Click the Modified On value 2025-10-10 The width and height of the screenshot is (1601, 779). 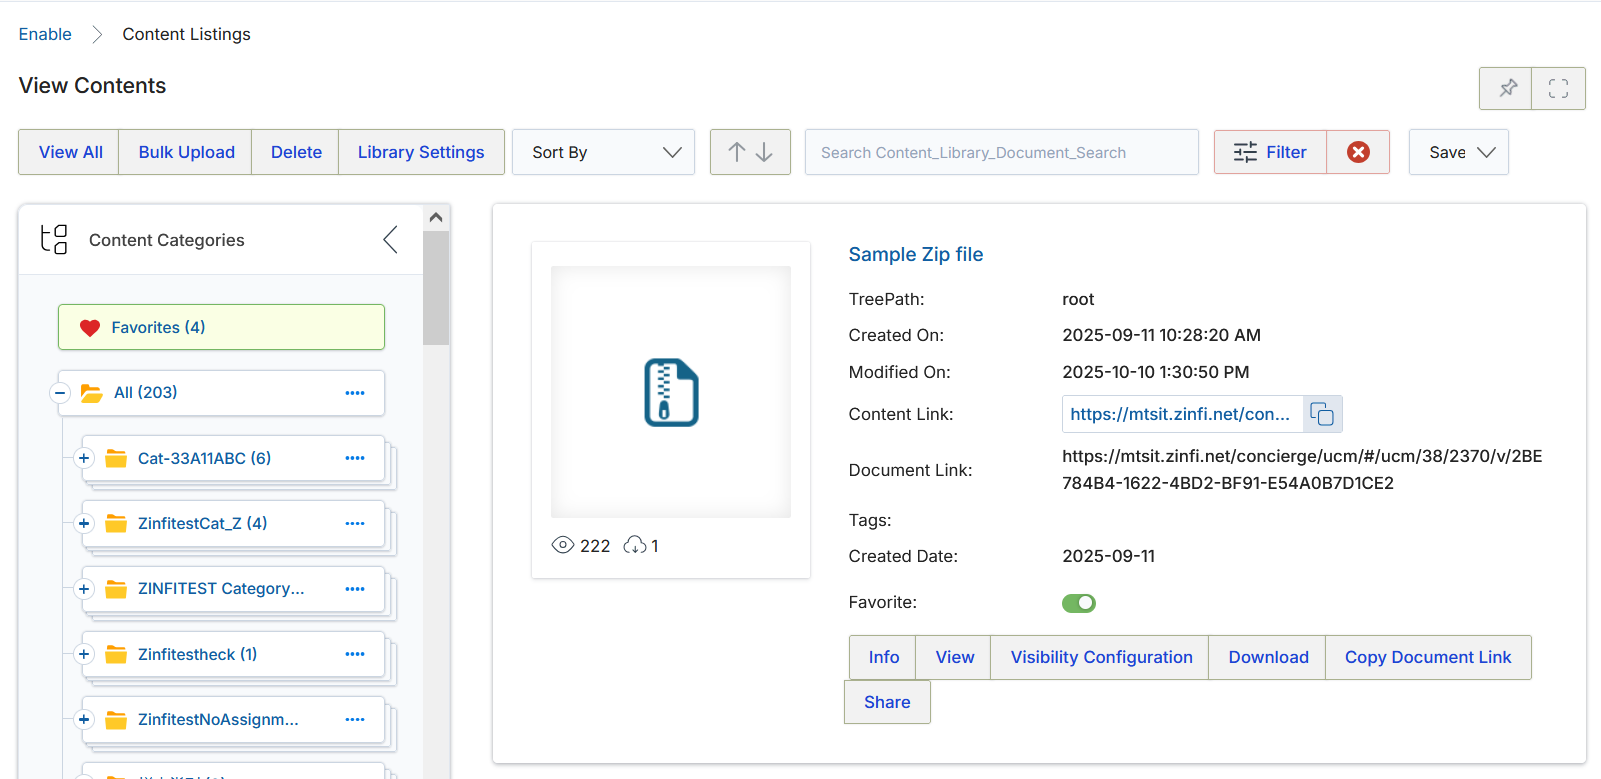1156,372
